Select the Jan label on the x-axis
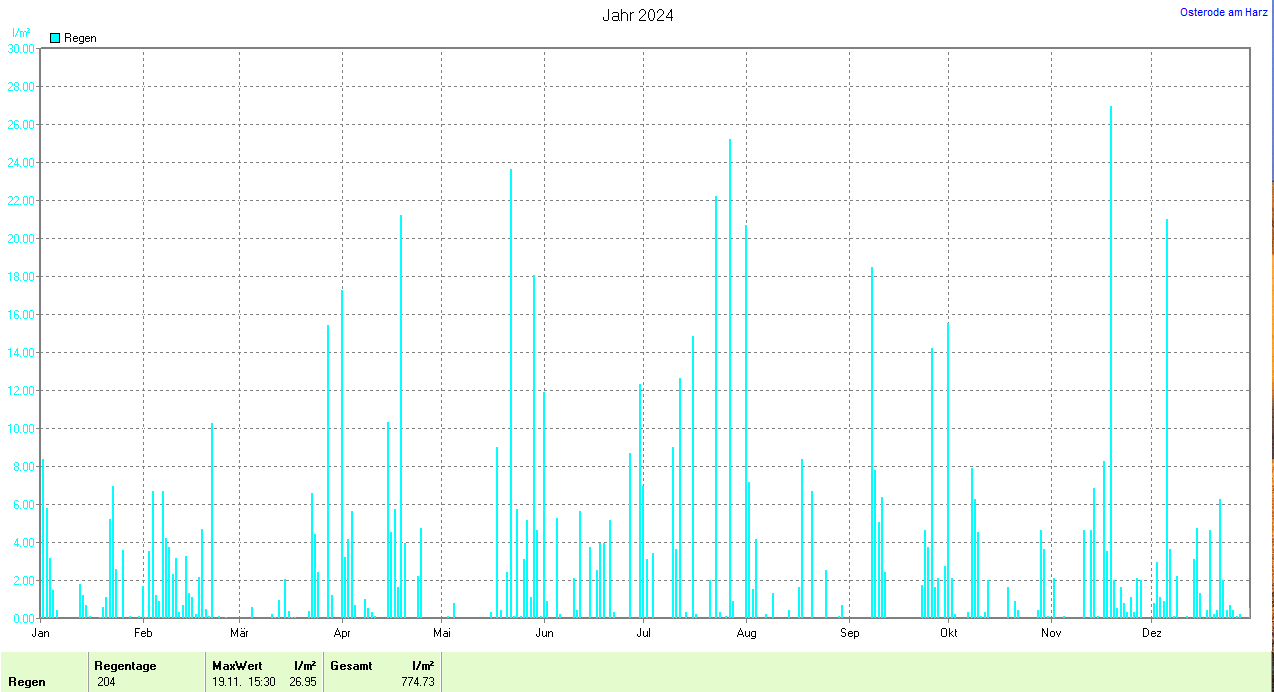Screen dimensions: 1274x692 click(x=41, y=633)
